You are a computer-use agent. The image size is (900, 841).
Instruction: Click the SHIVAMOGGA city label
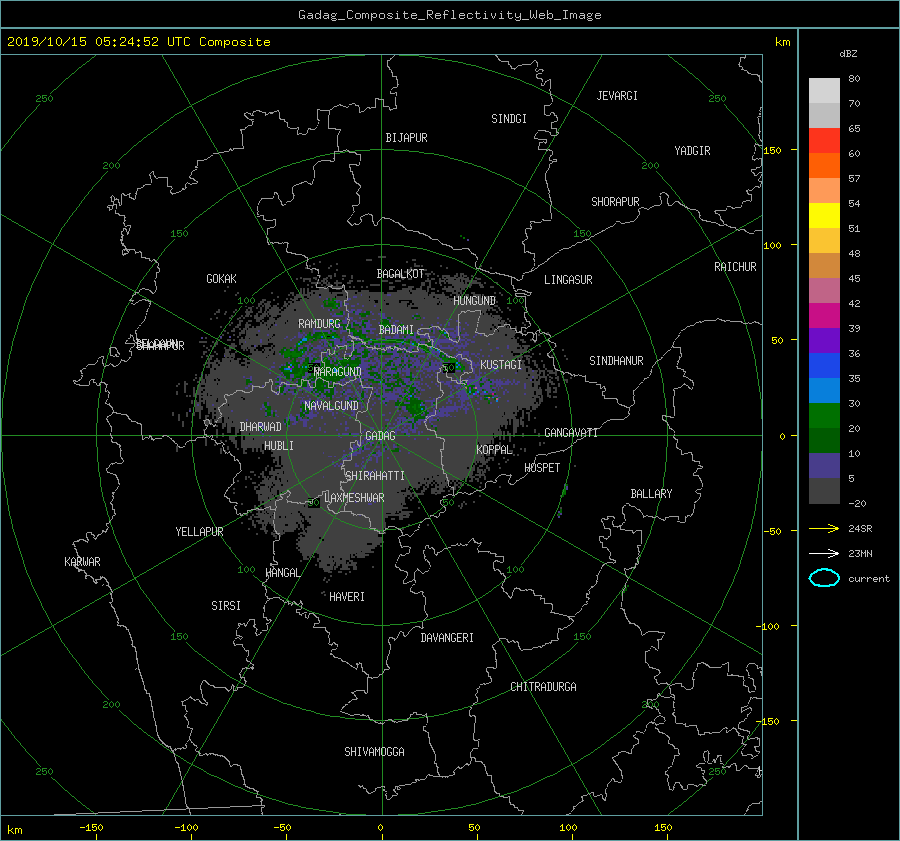(374, 751)
